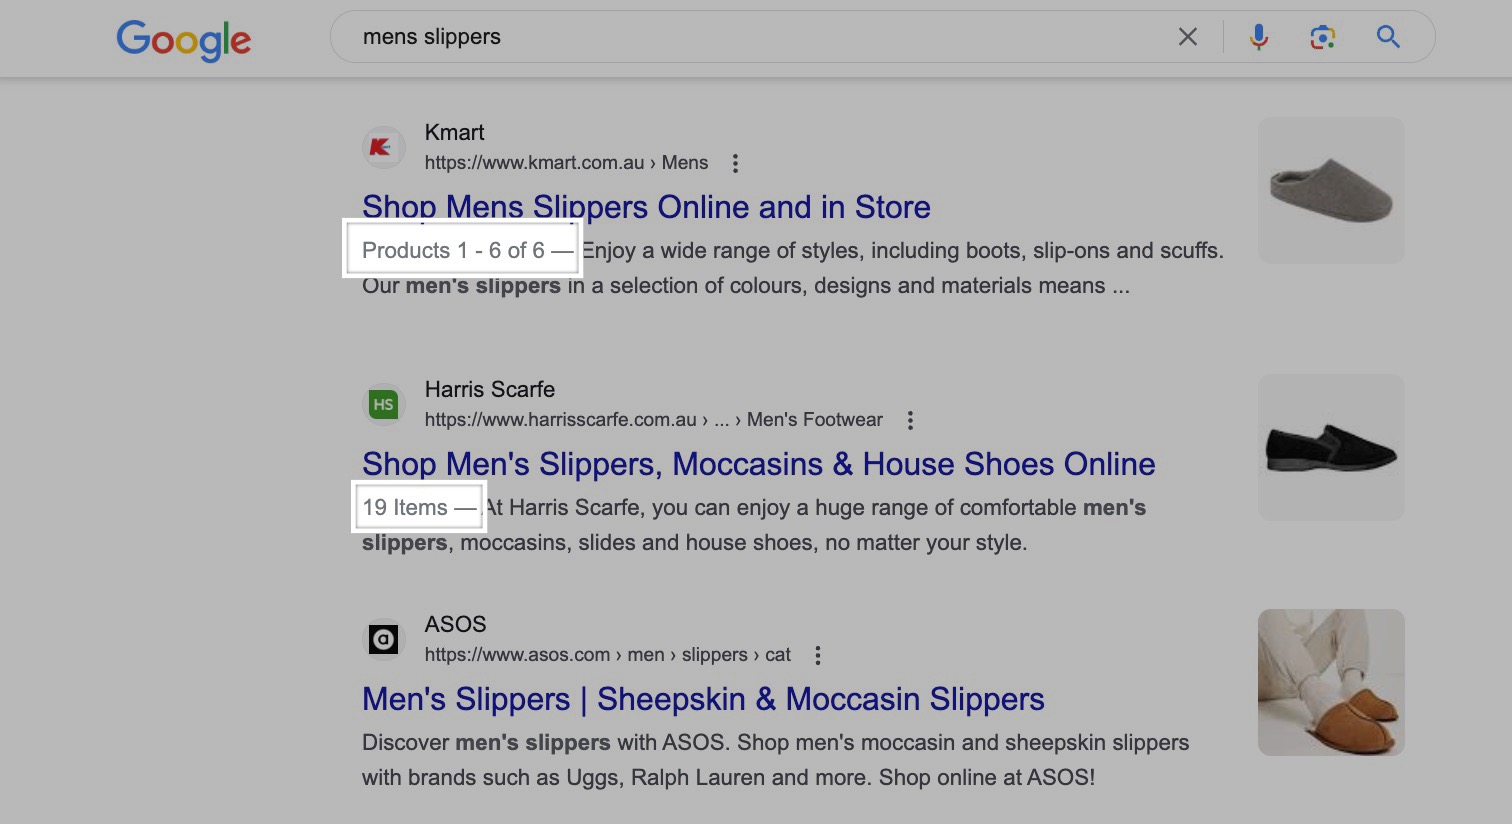
Task: Open 'Shop Mens Slippers Online and in Store'
Action: tap(646, 207)
